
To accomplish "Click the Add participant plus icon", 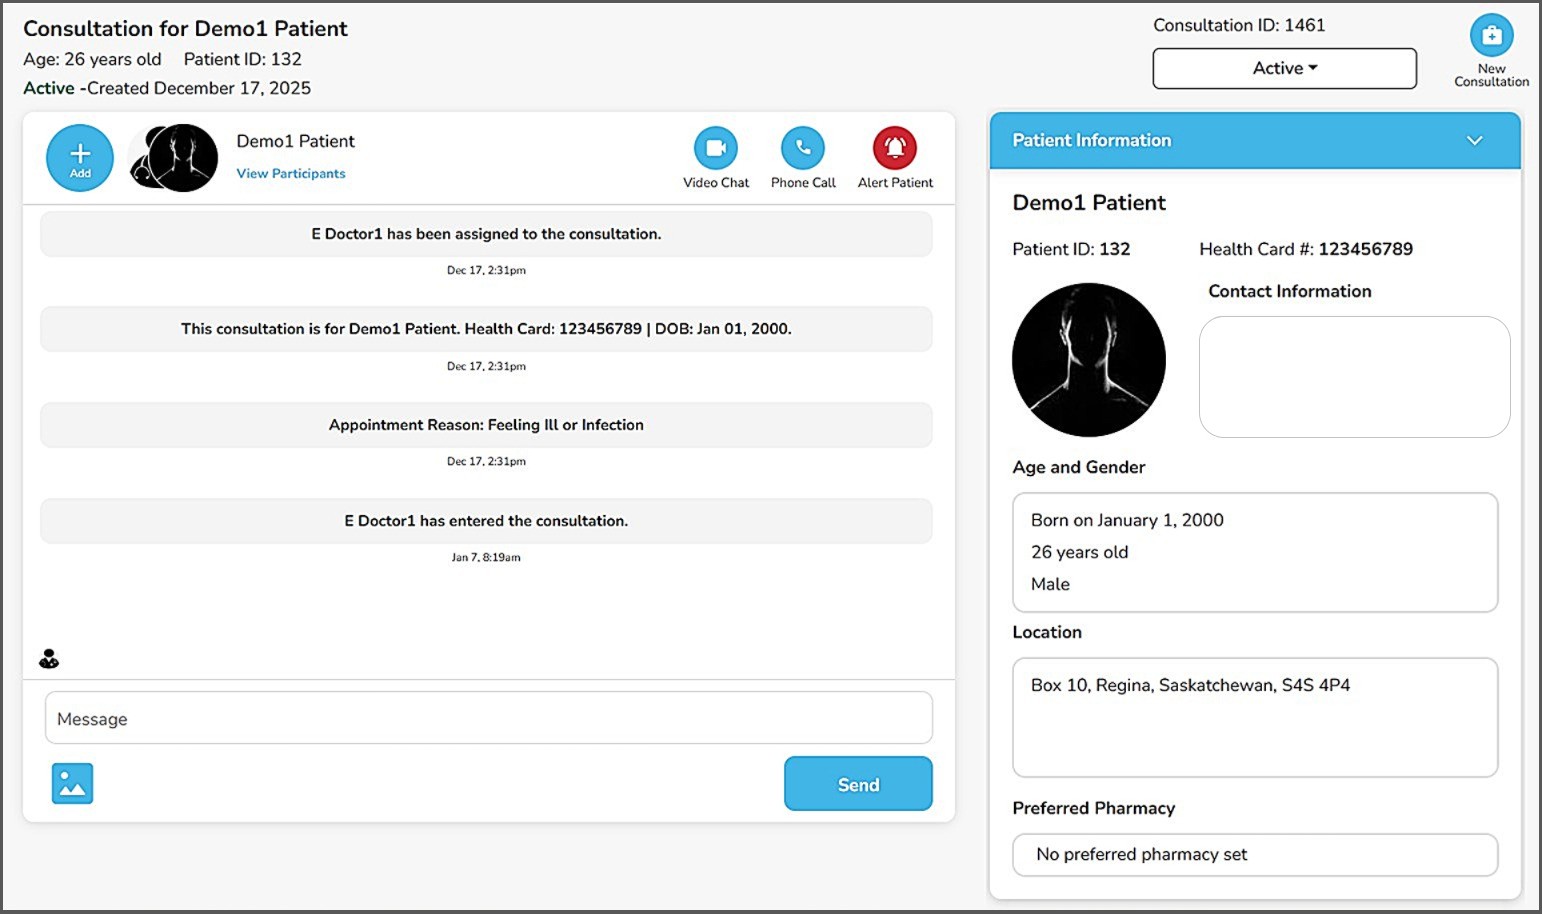I will (x=80, y=157).
